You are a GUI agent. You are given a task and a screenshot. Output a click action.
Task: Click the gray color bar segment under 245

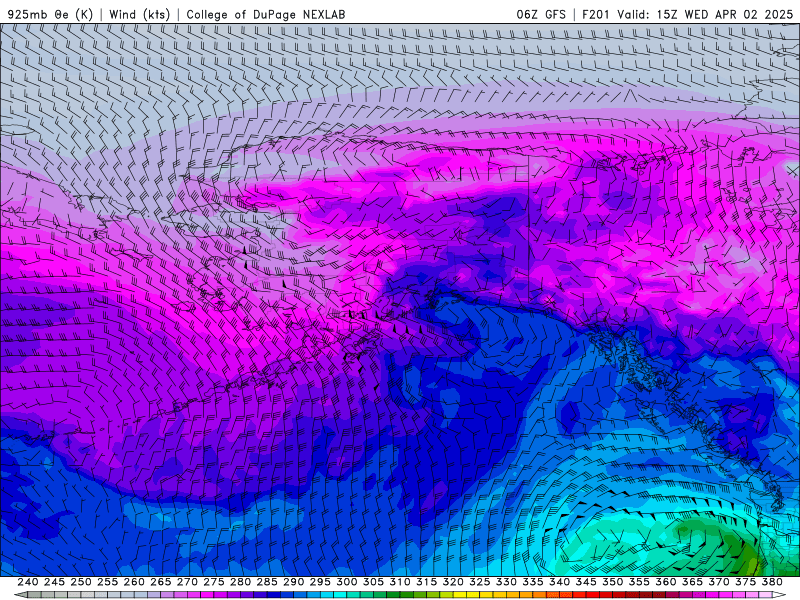tap(61, 595)
